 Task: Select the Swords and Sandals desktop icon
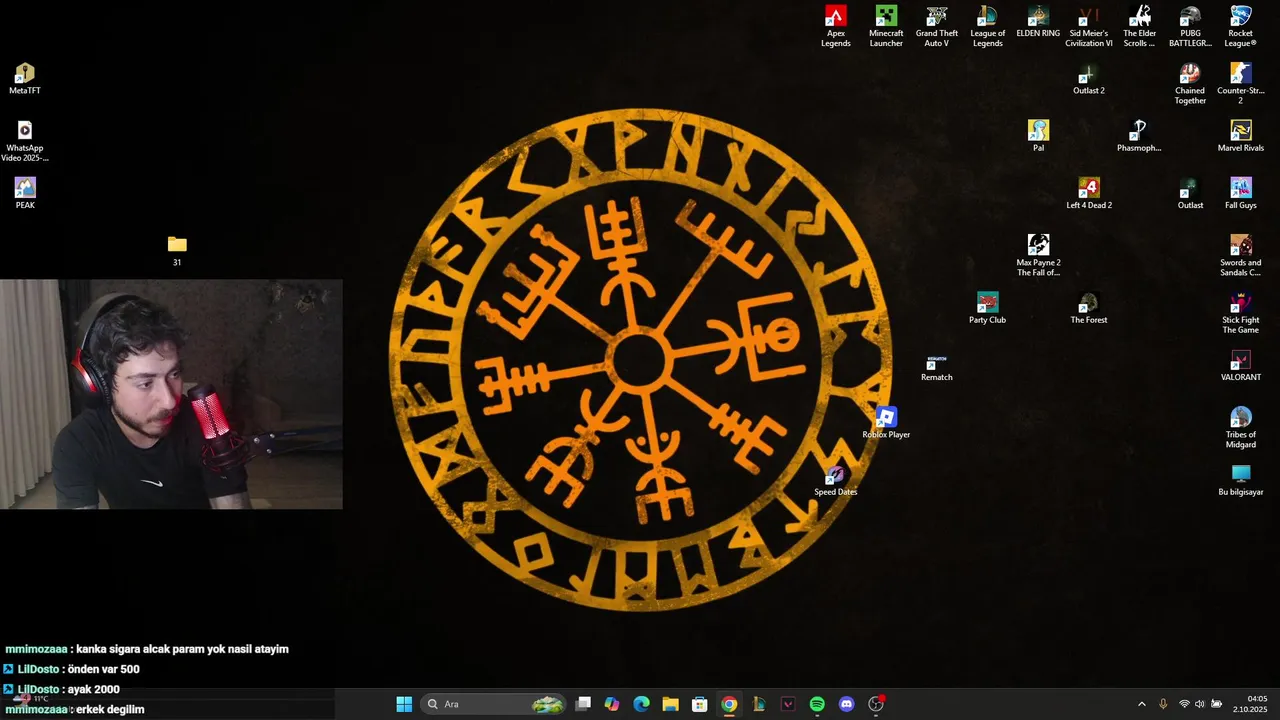point(1241,256)
